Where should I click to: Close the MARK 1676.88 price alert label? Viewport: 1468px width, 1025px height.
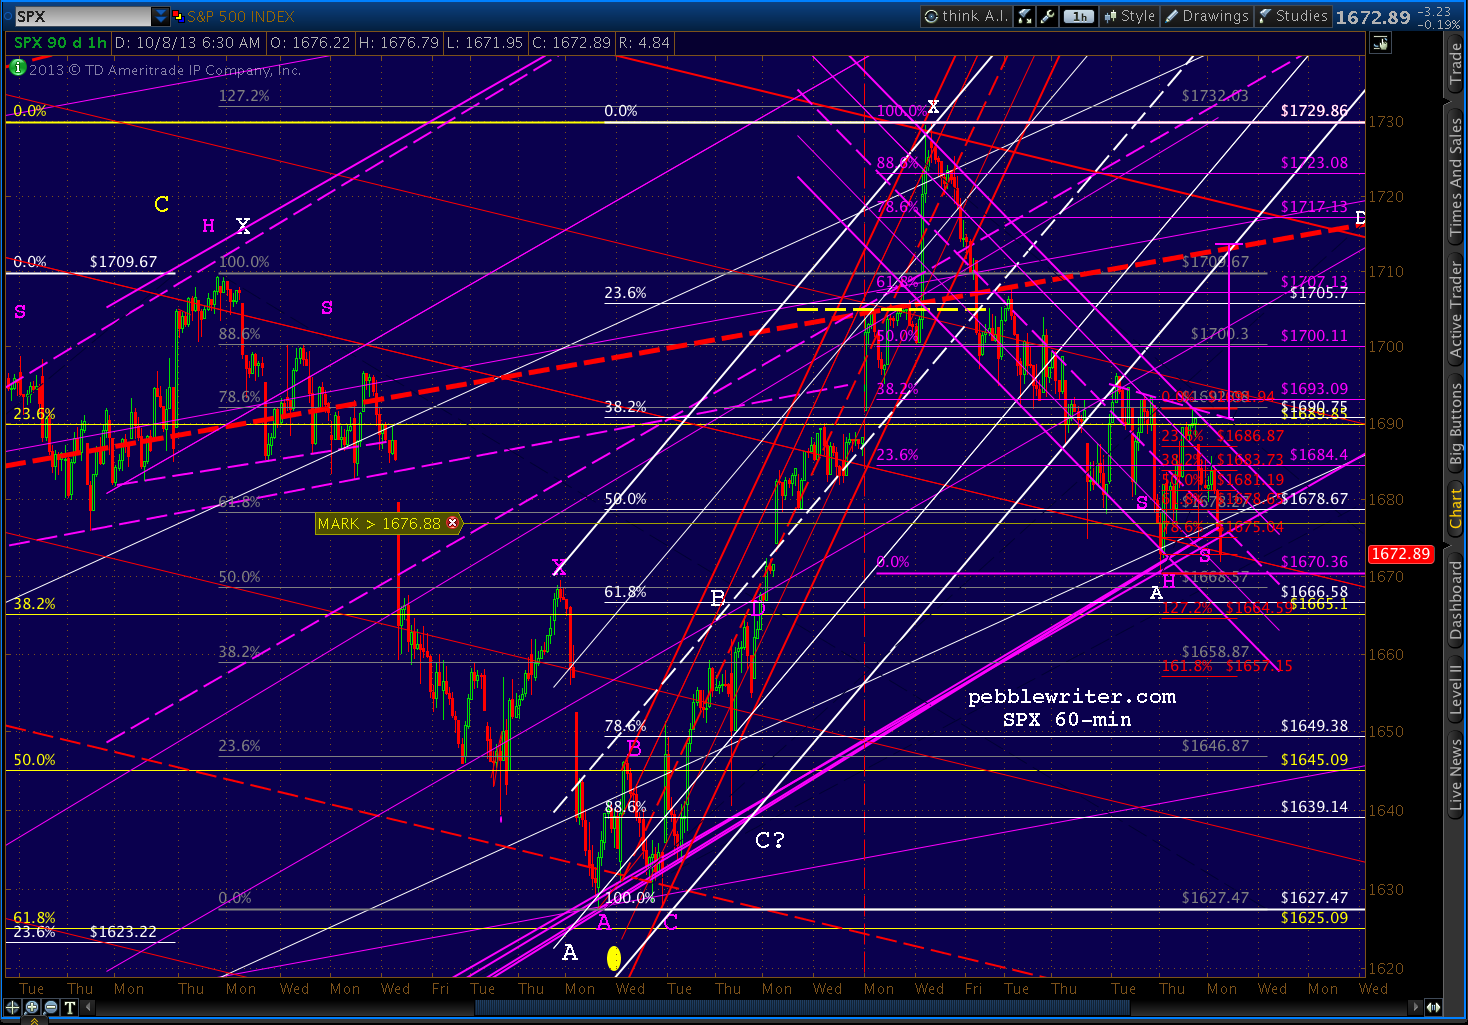pos(452,523)
